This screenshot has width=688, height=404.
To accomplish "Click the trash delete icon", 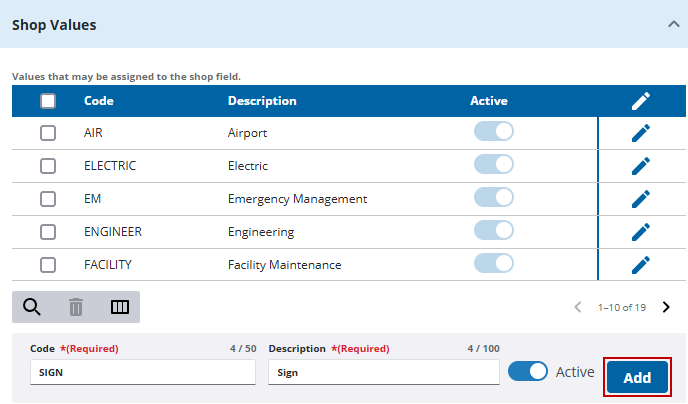I will pos(76,307).
